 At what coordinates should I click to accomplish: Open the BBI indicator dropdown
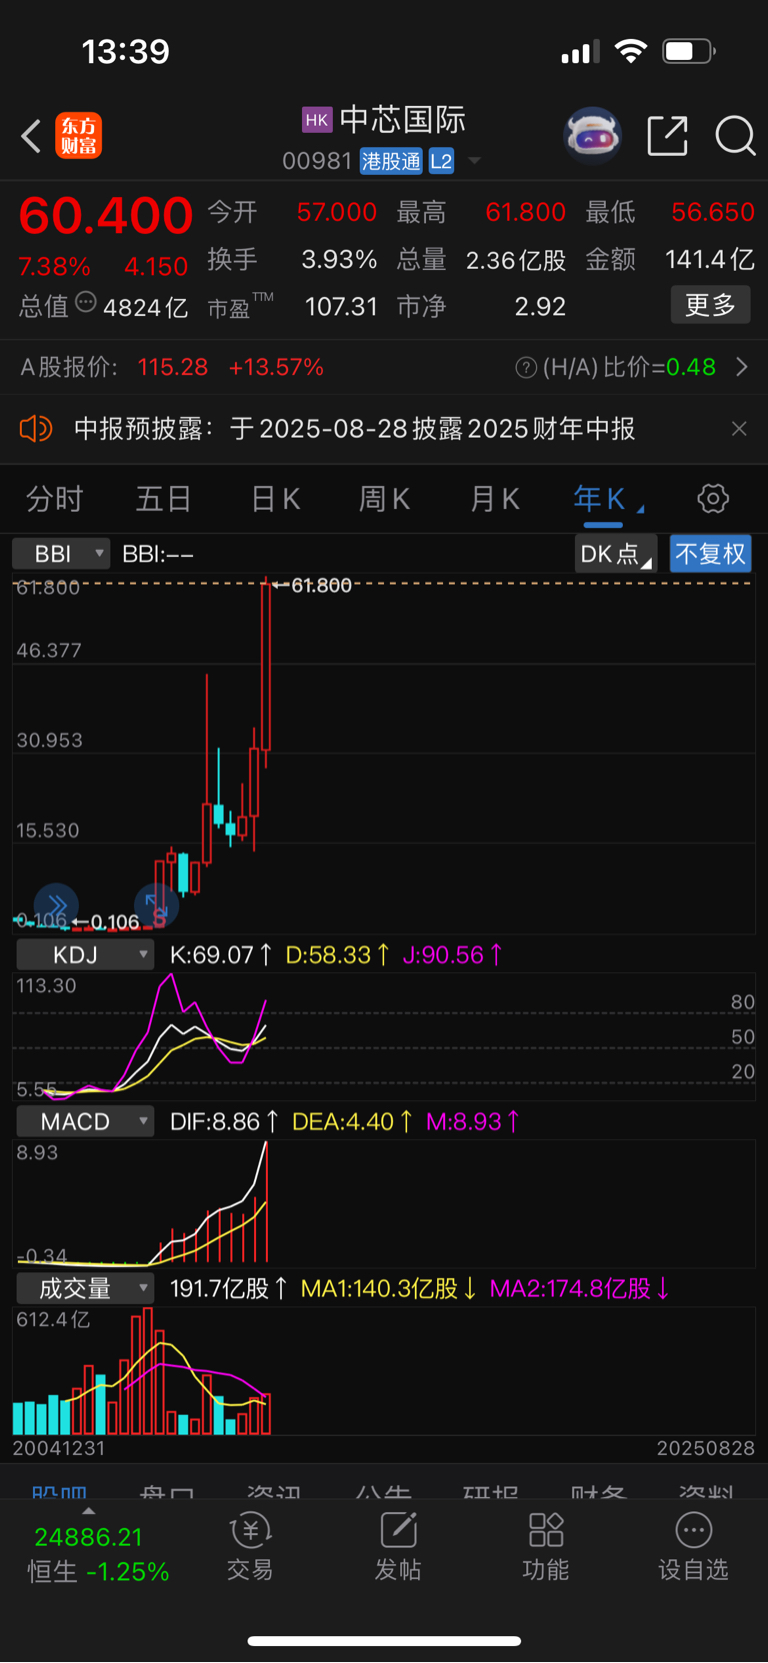pos(61,554)
